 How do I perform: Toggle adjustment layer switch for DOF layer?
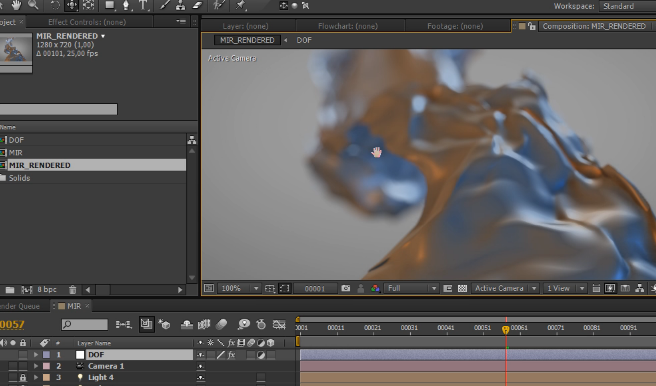261,355
